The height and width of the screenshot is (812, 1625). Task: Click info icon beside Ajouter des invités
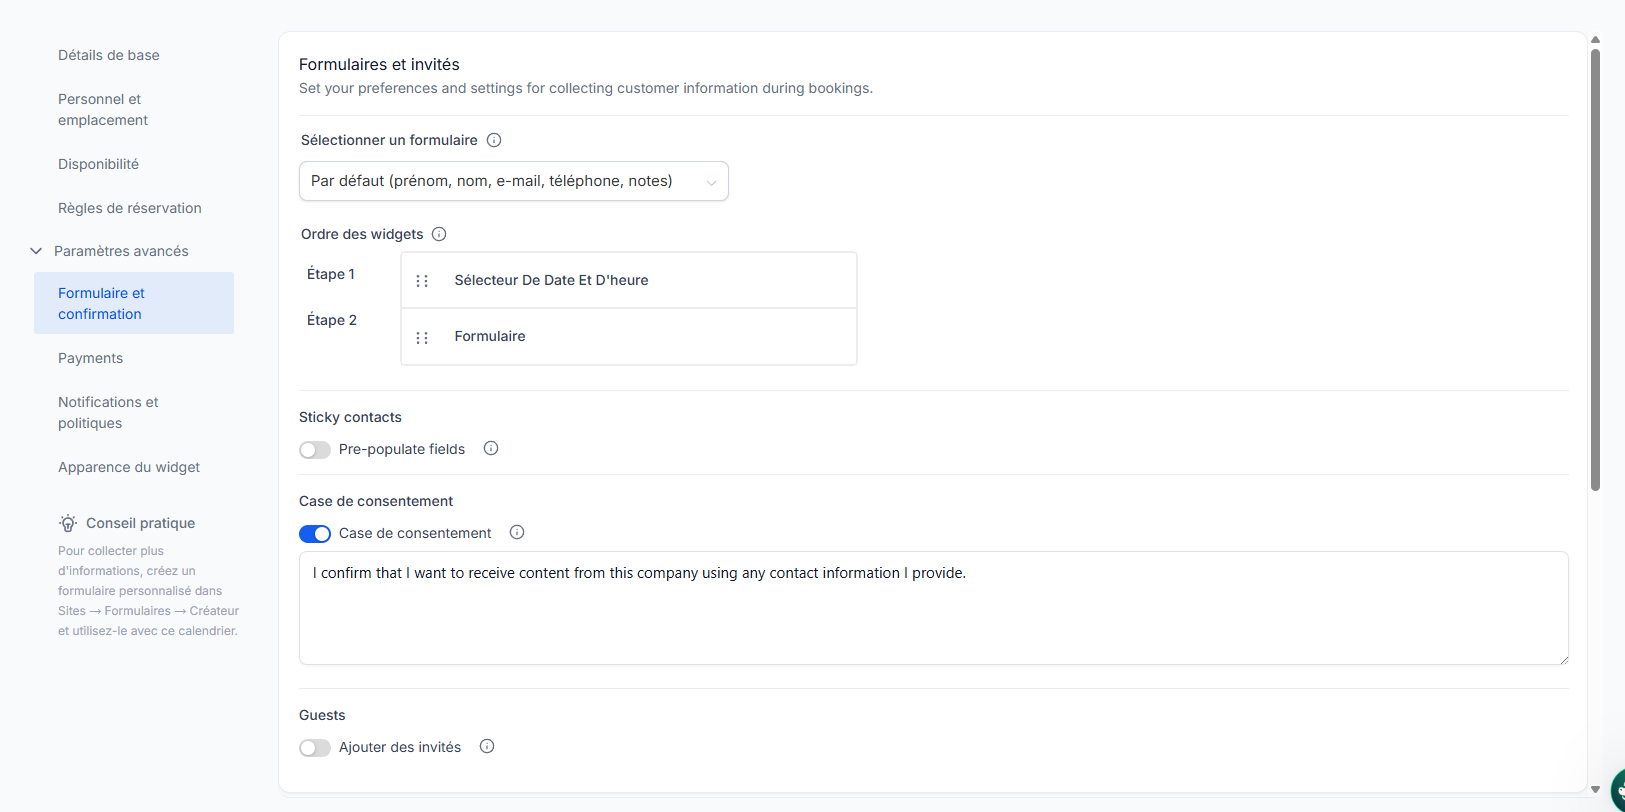click(x=487, y=747)
